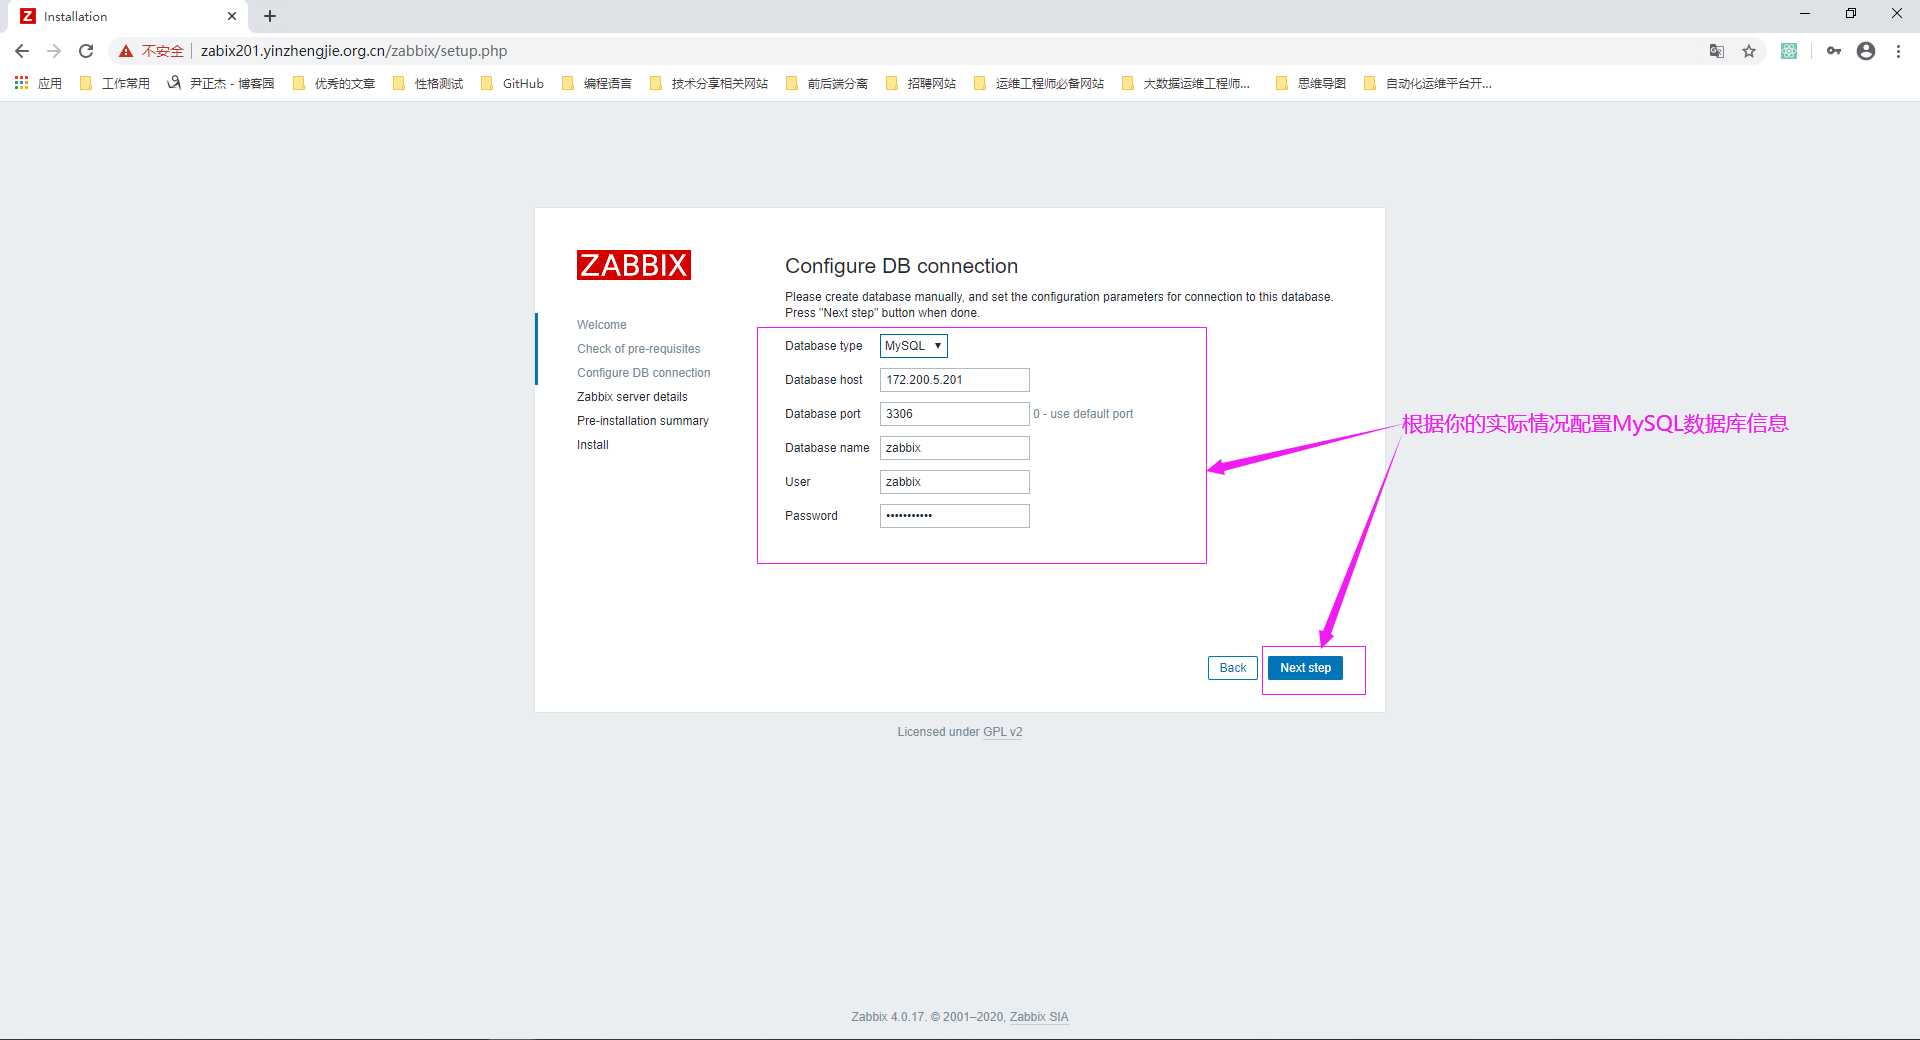Viewport: 1920px width, 1040px height.
Task: Minimize the browser window
Action: click(x=1804, y=14)
